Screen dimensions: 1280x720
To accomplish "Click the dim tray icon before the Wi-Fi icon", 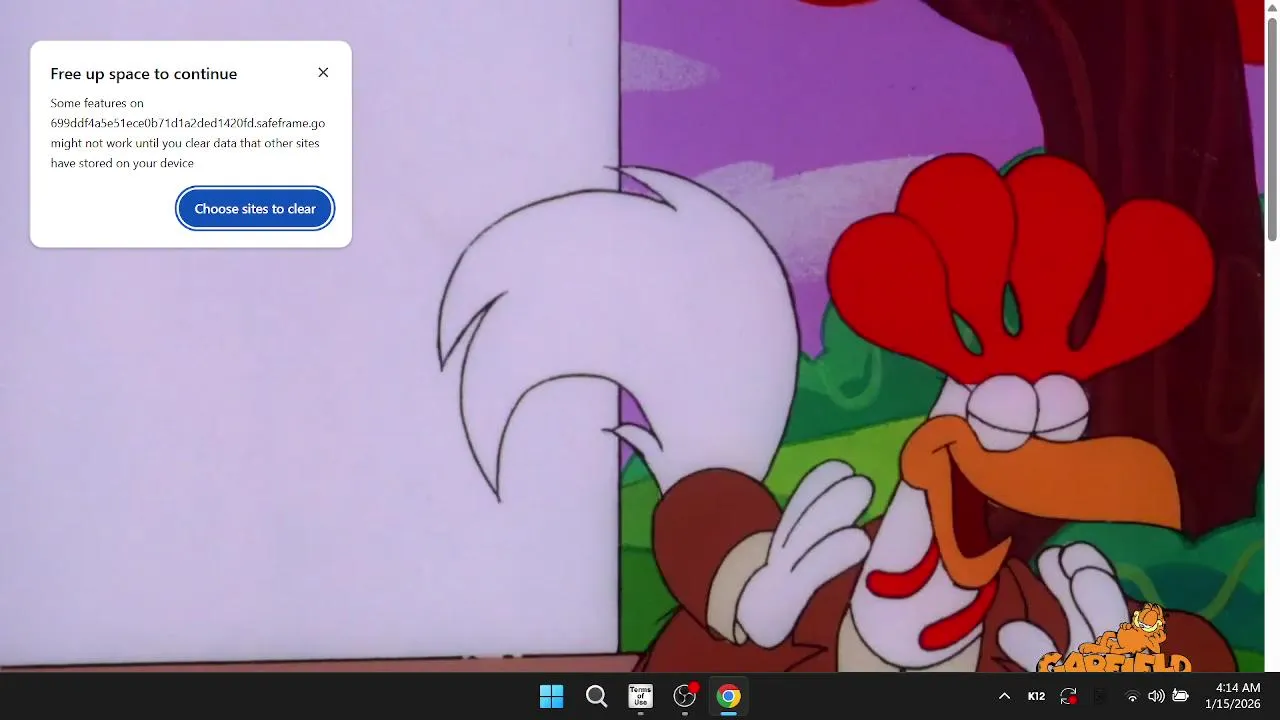I will (1100, 696).
